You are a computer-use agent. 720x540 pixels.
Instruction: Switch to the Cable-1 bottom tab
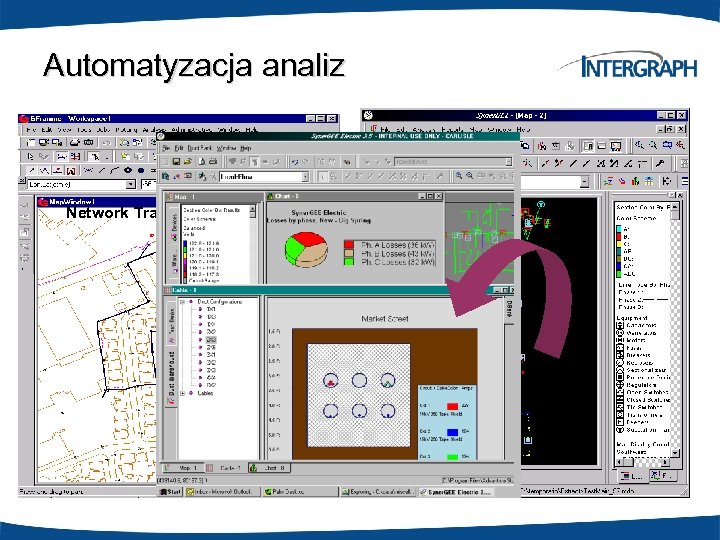pos(225,468)
